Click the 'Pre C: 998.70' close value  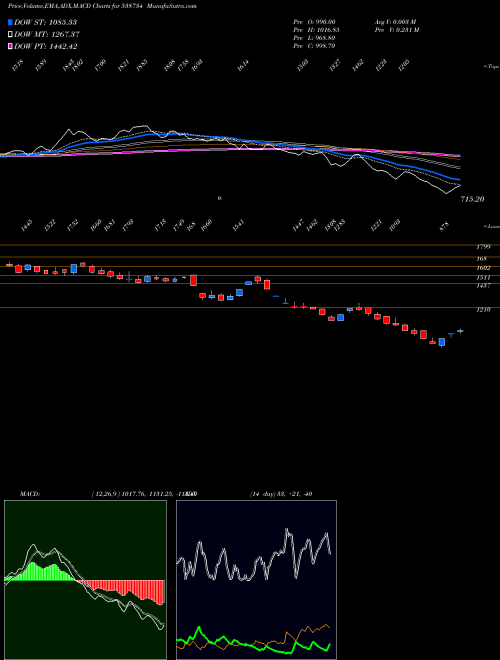click(314, 46)
